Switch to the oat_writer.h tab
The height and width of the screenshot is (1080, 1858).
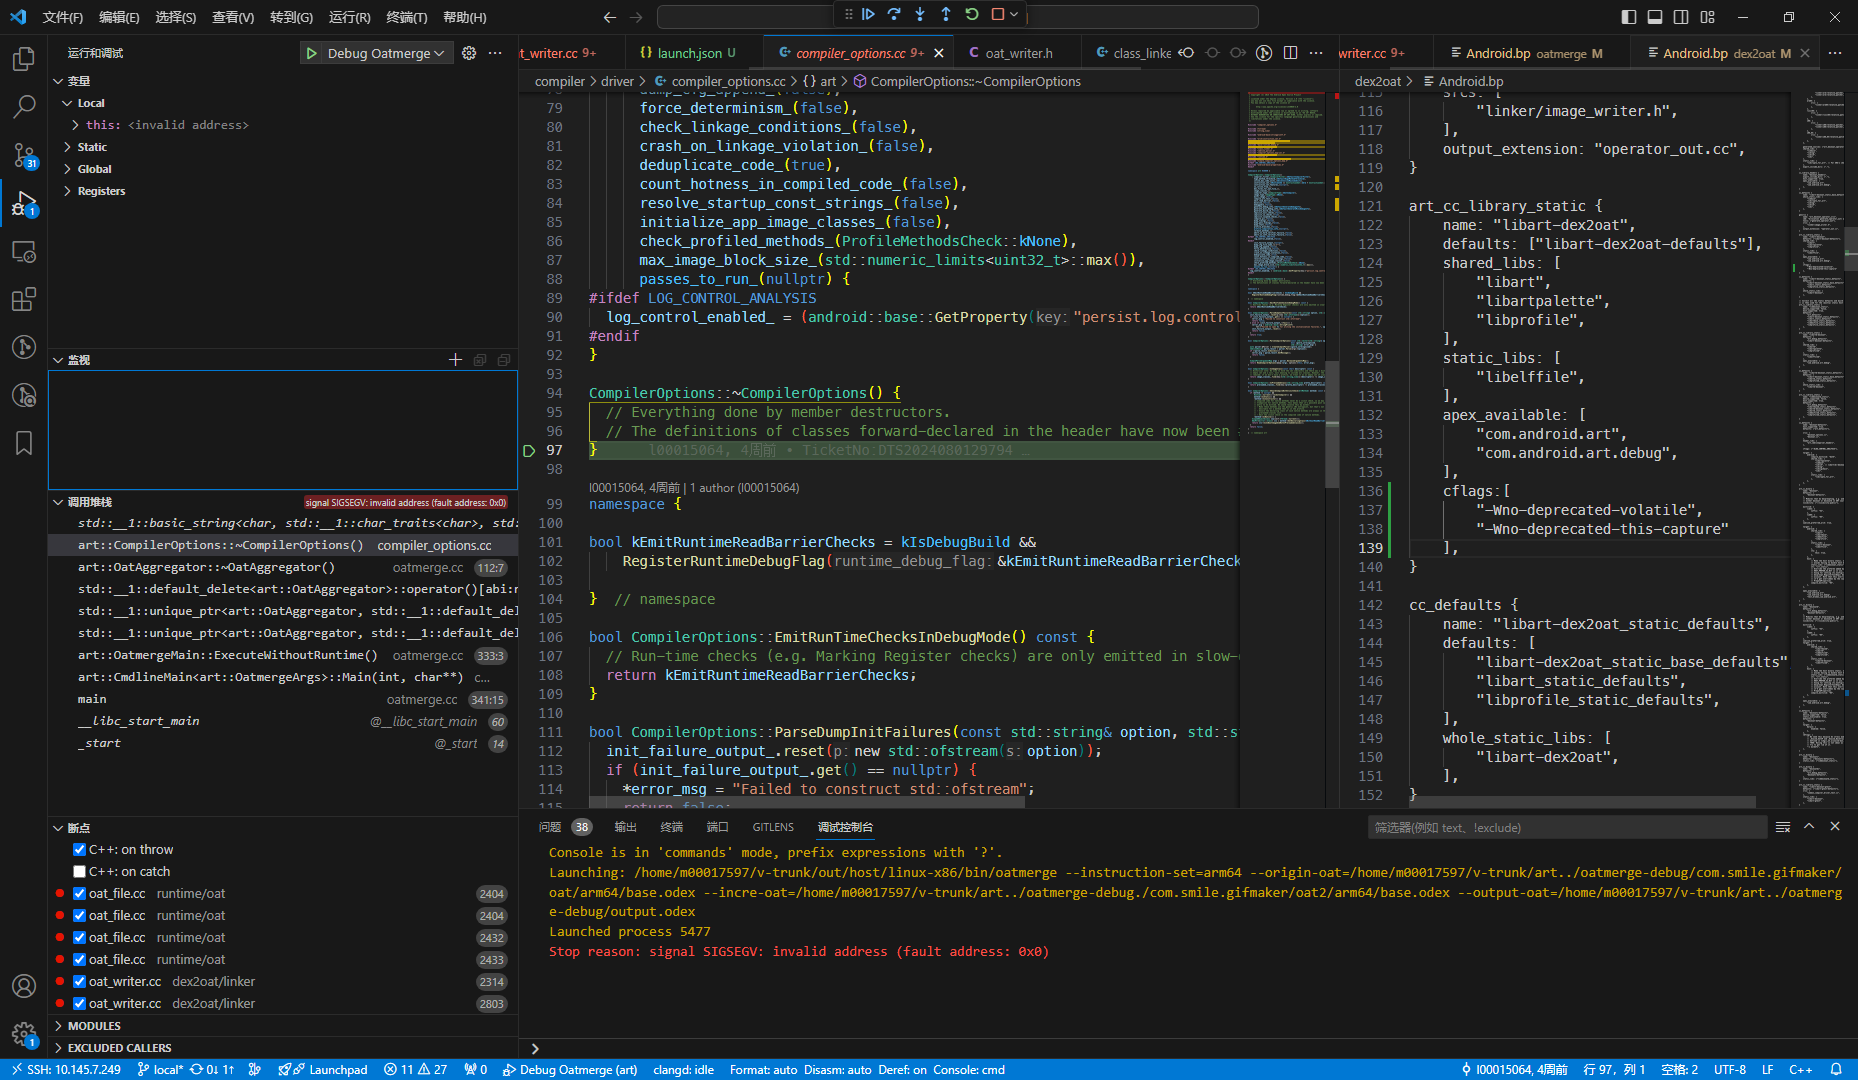coord(1018,52)
